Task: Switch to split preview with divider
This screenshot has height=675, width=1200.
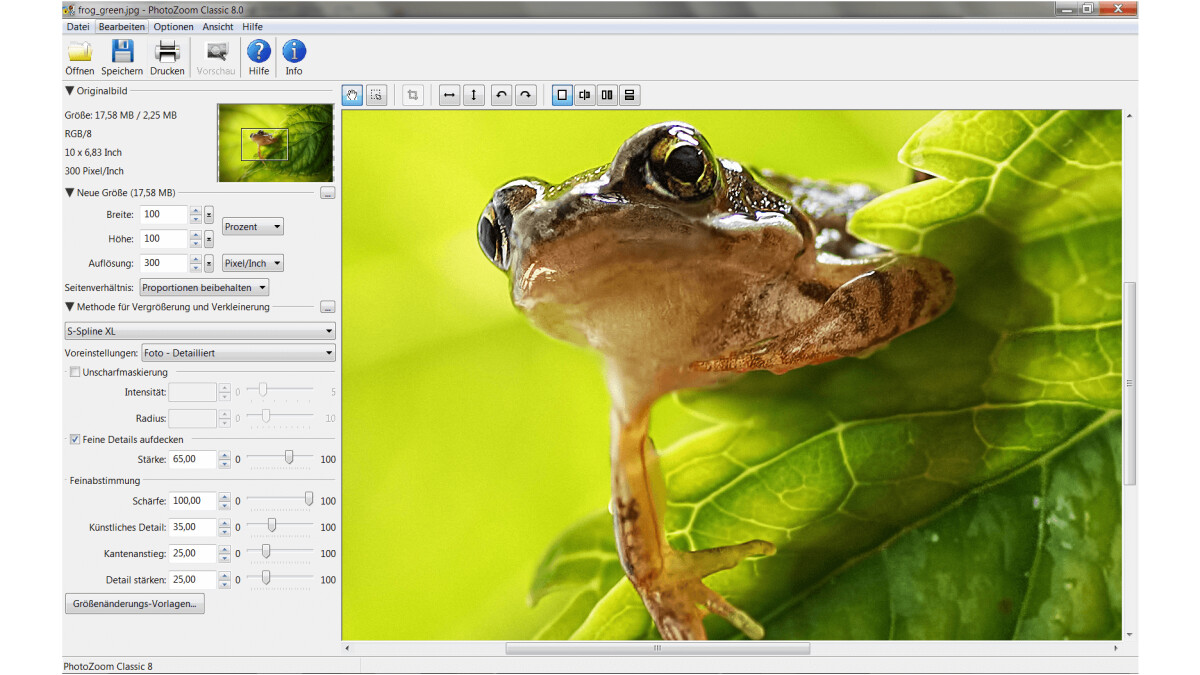Action: (585, 95)
